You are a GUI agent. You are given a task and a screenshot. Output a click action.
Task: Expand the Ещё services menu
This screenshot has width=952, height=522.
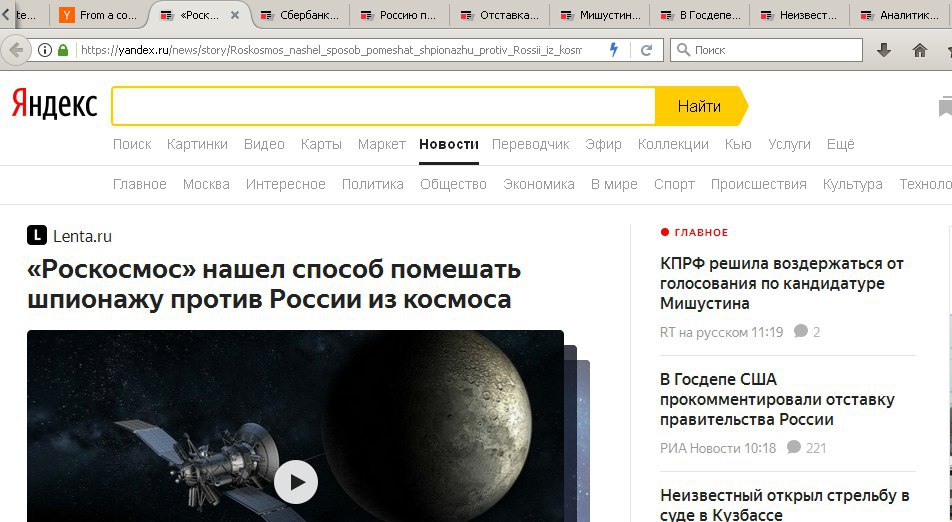(841, 144)
